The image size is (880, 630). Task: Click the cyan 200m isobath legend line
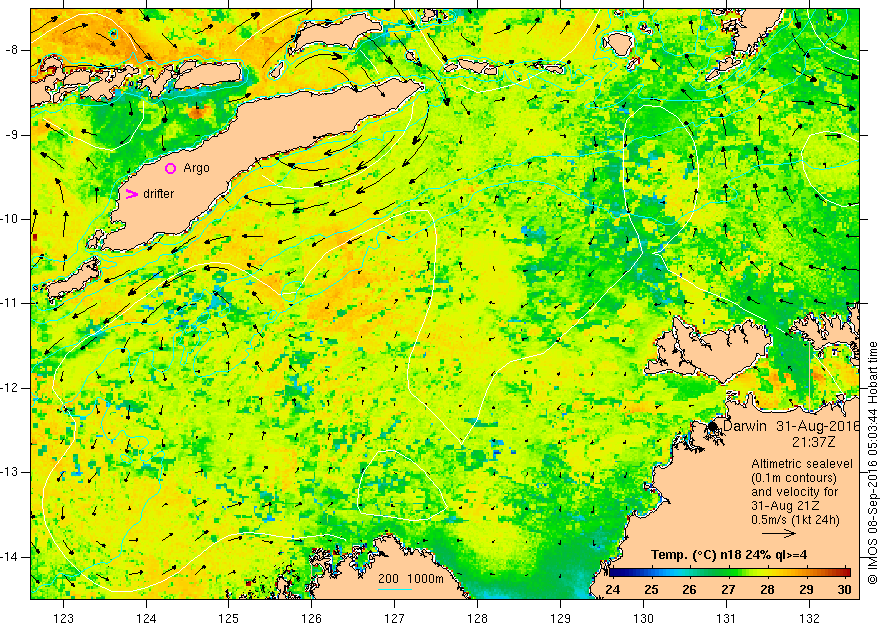pyautogui.click(x=395, y=589)
